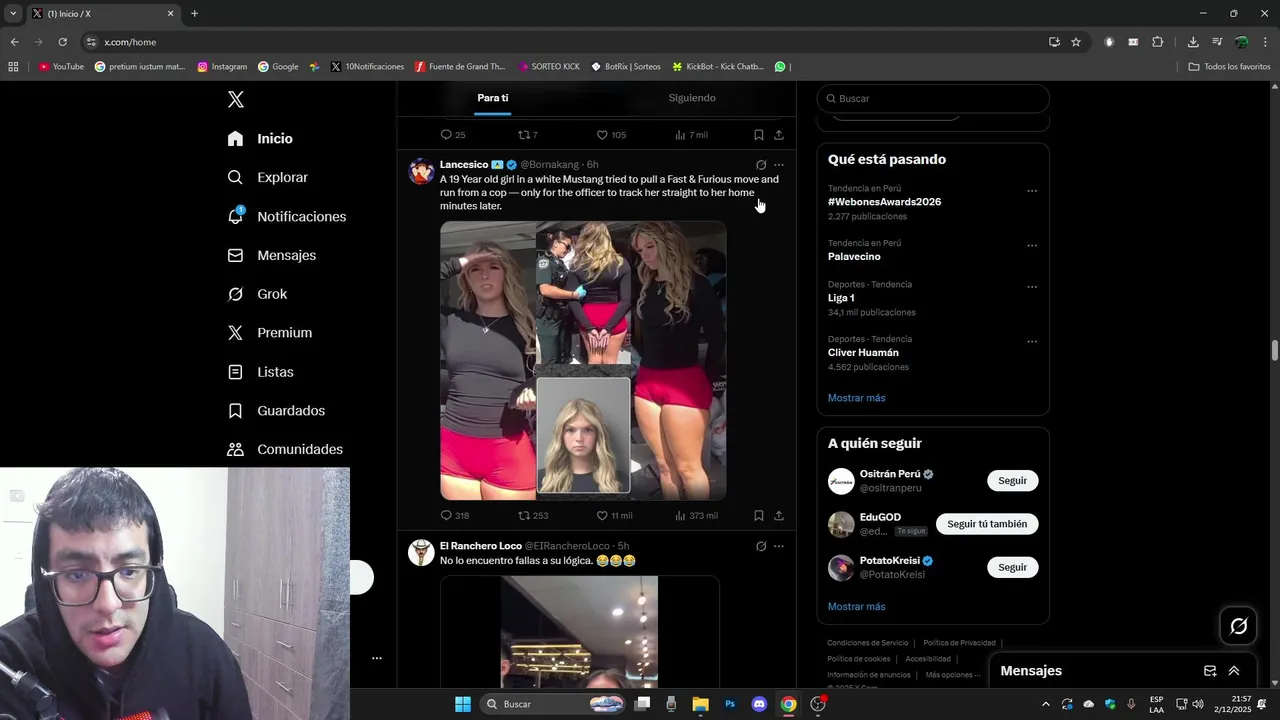Share the Lancesico post
Screen dimensions: 1280x720
coord(779,516)
